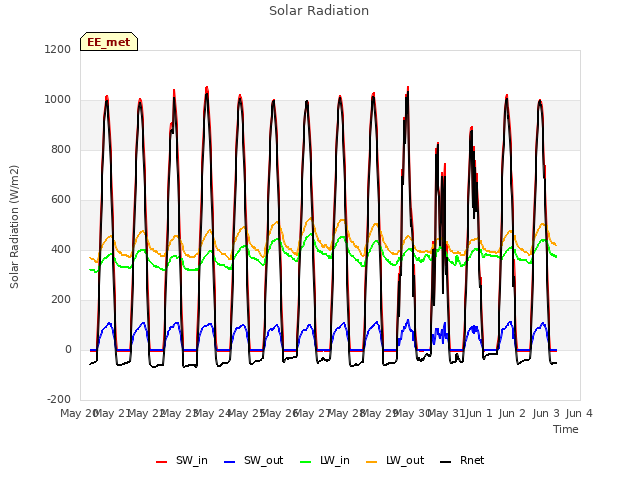Toggle the LW_out legend entry

tap(395, 460)
